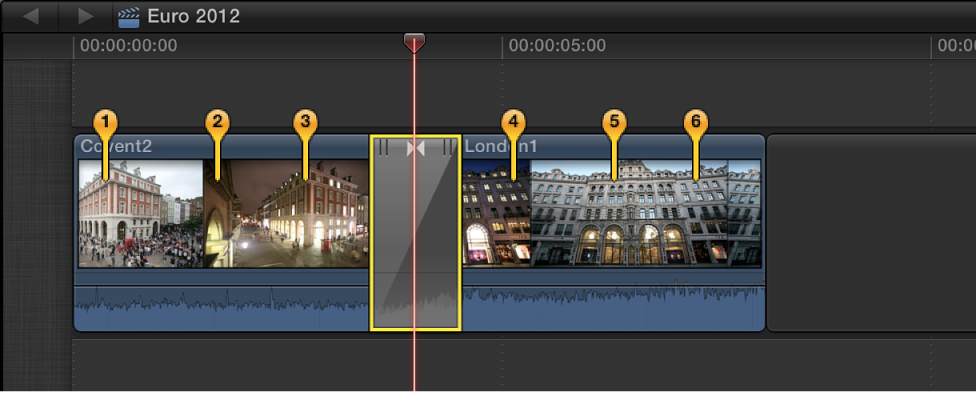The image size is (976, 394).
Task: Click the London1 clip name label
Action: [x=501, y=146]
